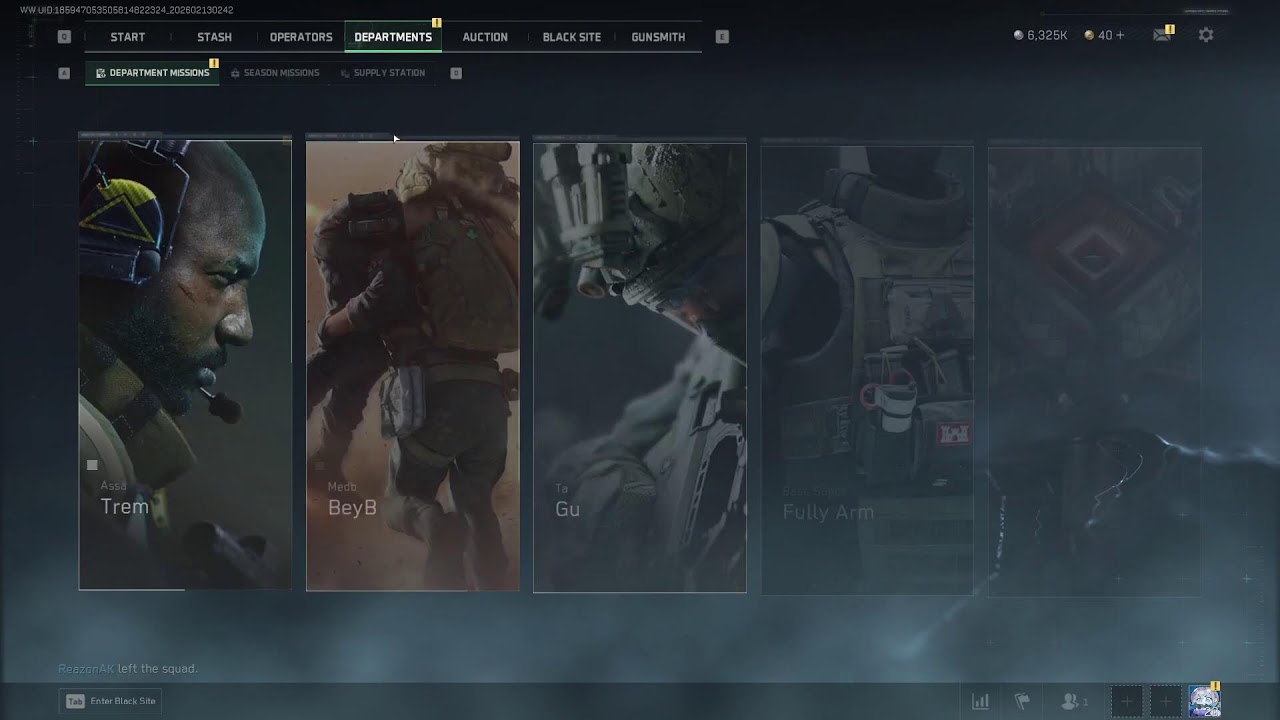Select the DEPARTMENTS tab
This screenshot has height=720, width=1280.
pos(393,37)
